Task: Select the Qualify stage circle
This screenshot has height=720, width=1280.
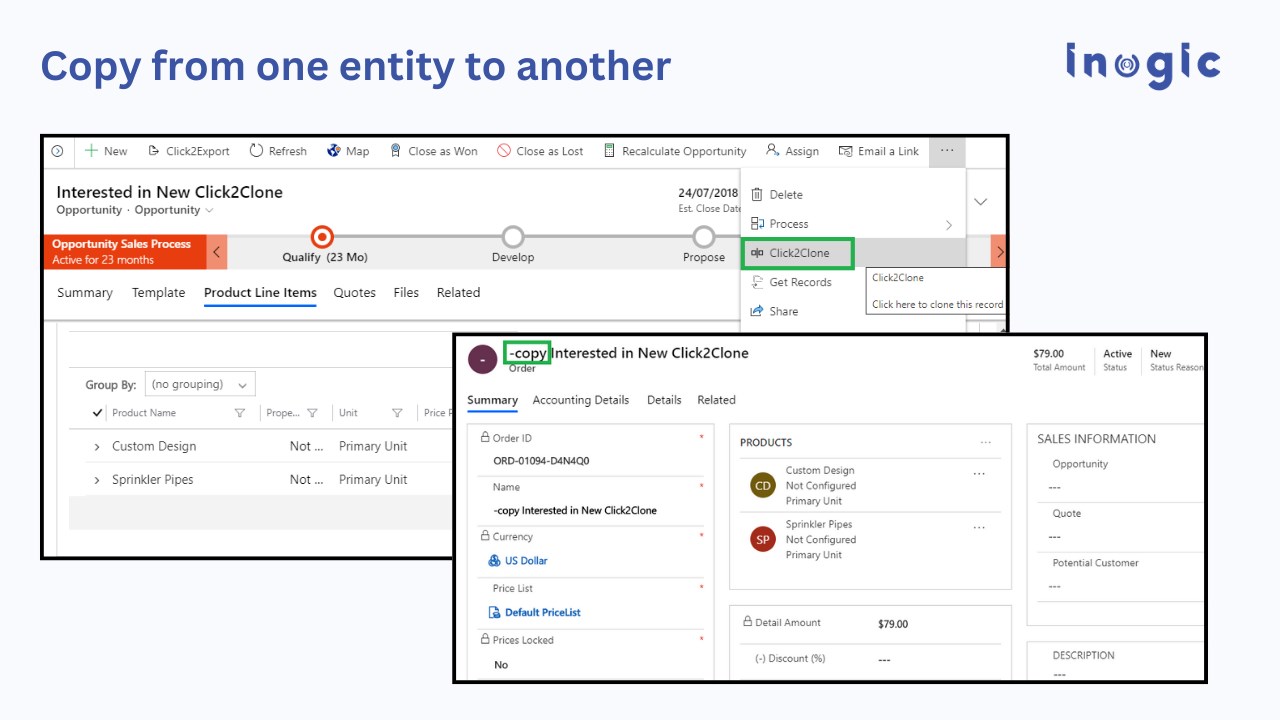Action: click(322, 237)
